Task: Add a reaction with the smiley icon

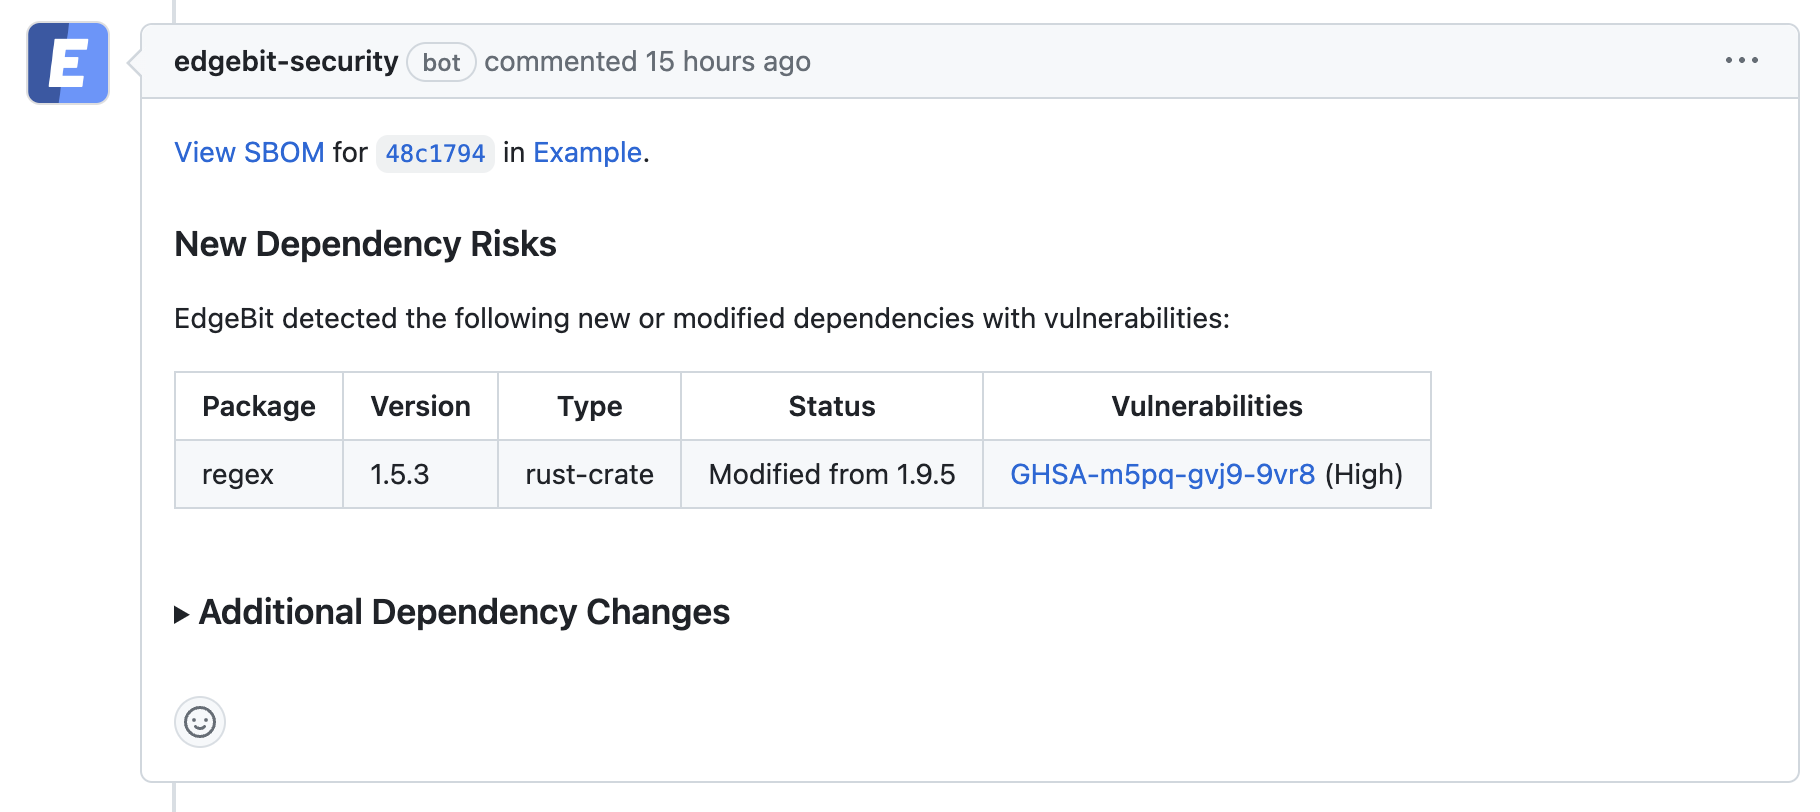Action: (x=200, y=722)
